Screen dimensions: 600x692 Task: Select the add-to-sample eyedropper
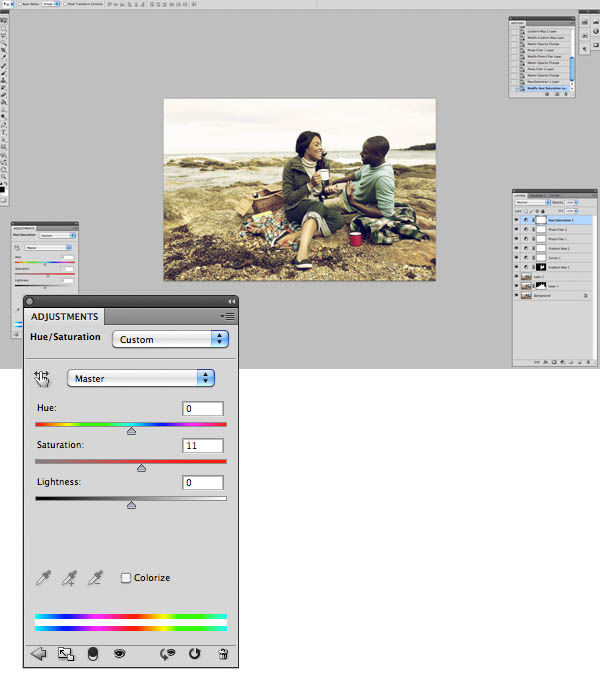pos(69,577)
